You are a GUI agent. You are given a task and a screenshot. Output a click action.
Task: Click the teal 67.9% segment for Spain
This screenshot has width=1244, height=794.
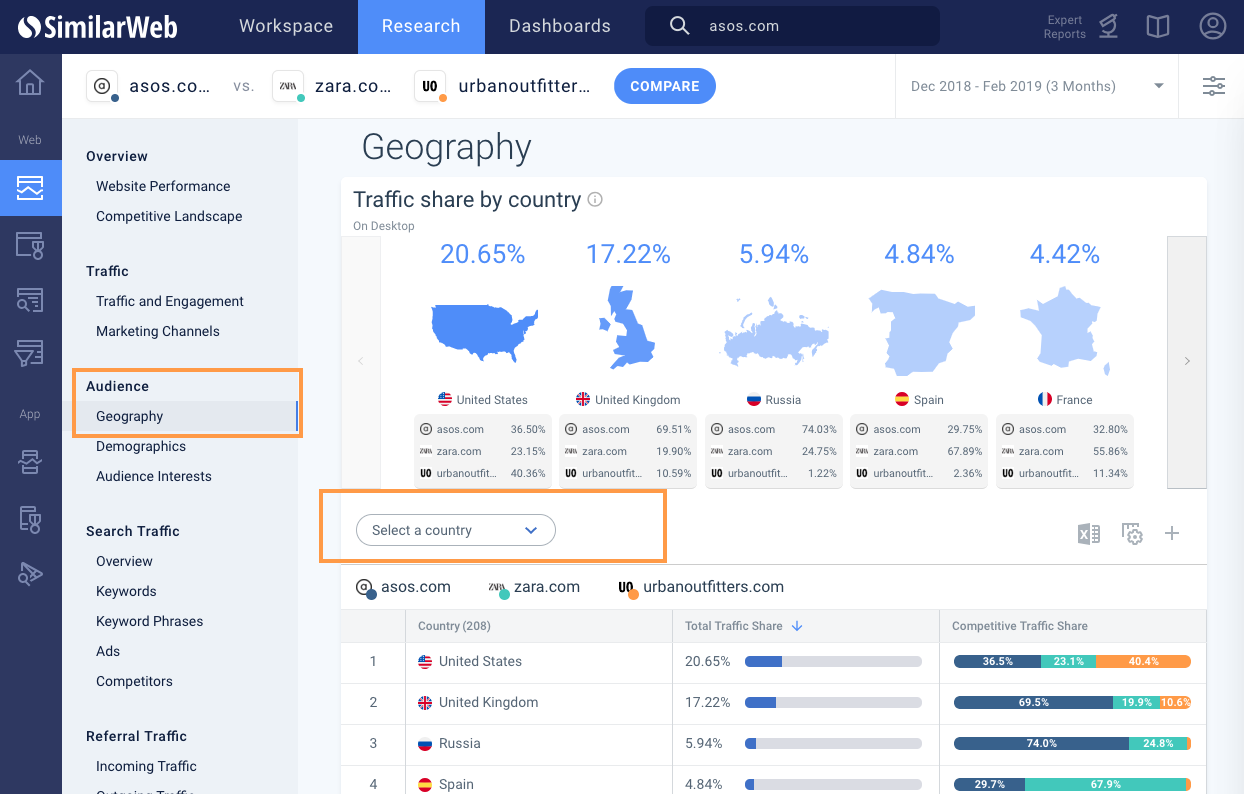pos(1105,785)
